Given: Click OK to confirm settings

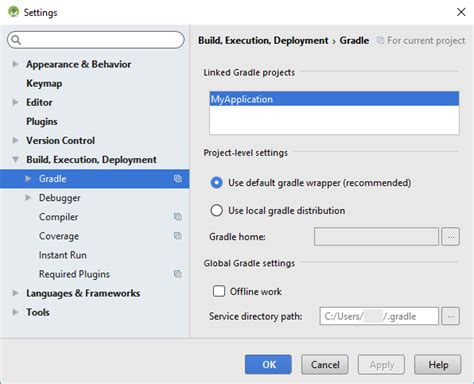Looking at the screenshot, I should pos(268,365).
